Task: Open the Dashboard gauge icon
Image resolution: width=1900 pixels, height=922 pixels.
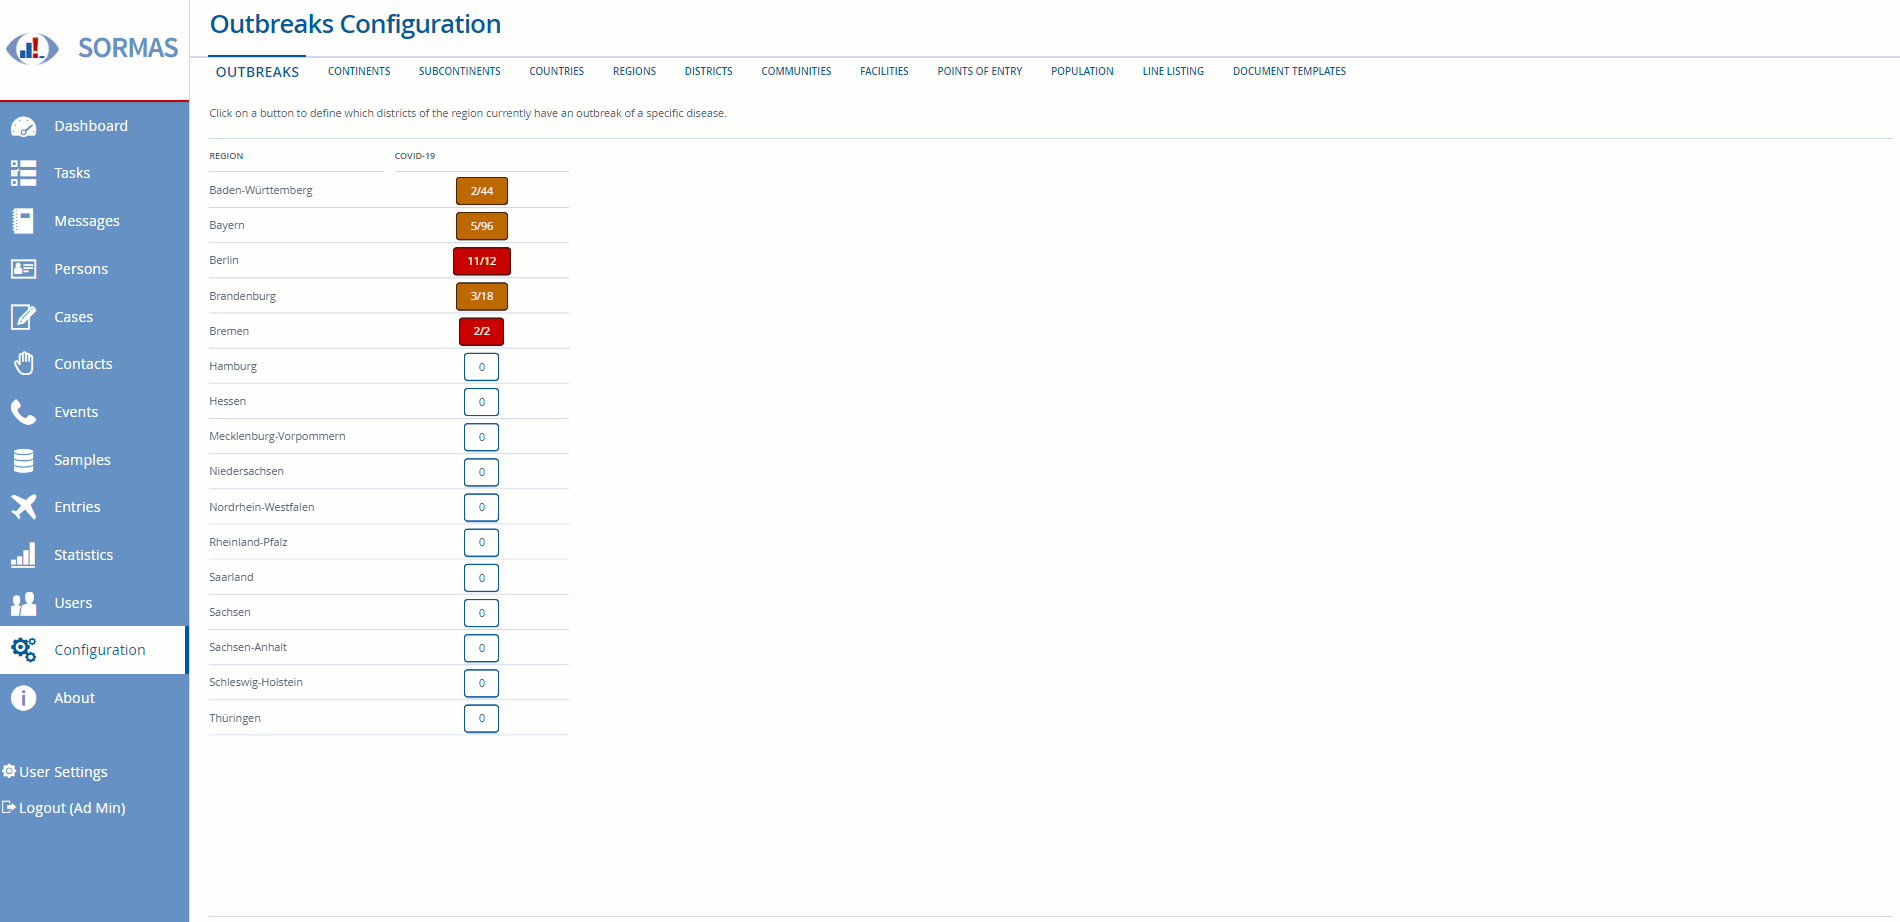Action: click(24, 126)
